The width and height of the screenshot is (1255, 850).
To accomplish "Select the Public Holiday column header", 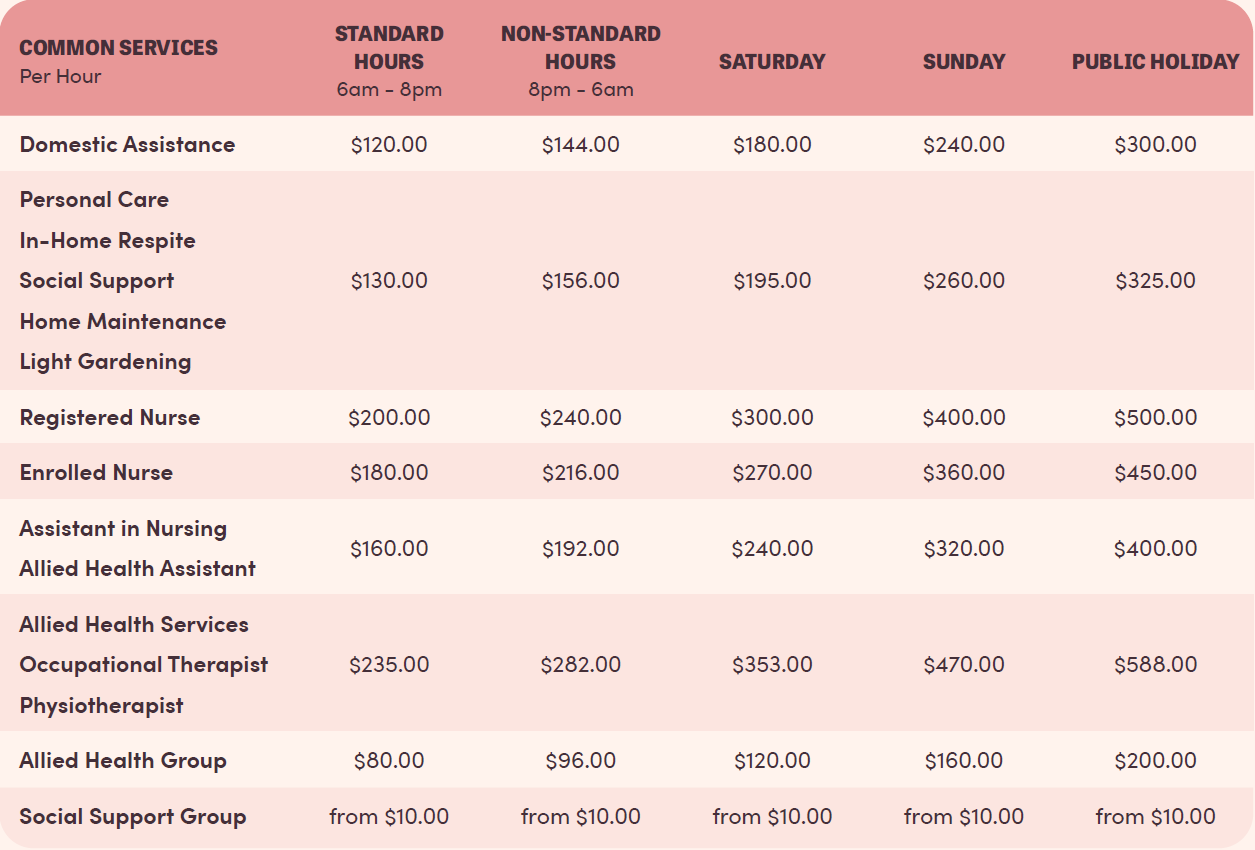I will (x=1155, y=61).
